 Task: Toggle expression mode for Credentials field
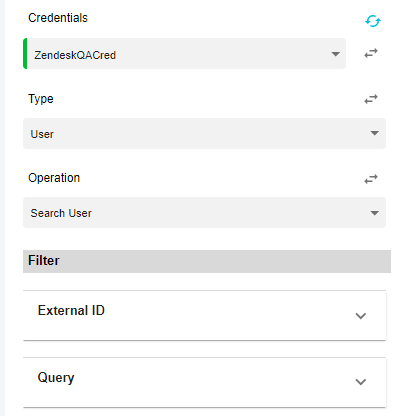371,53
